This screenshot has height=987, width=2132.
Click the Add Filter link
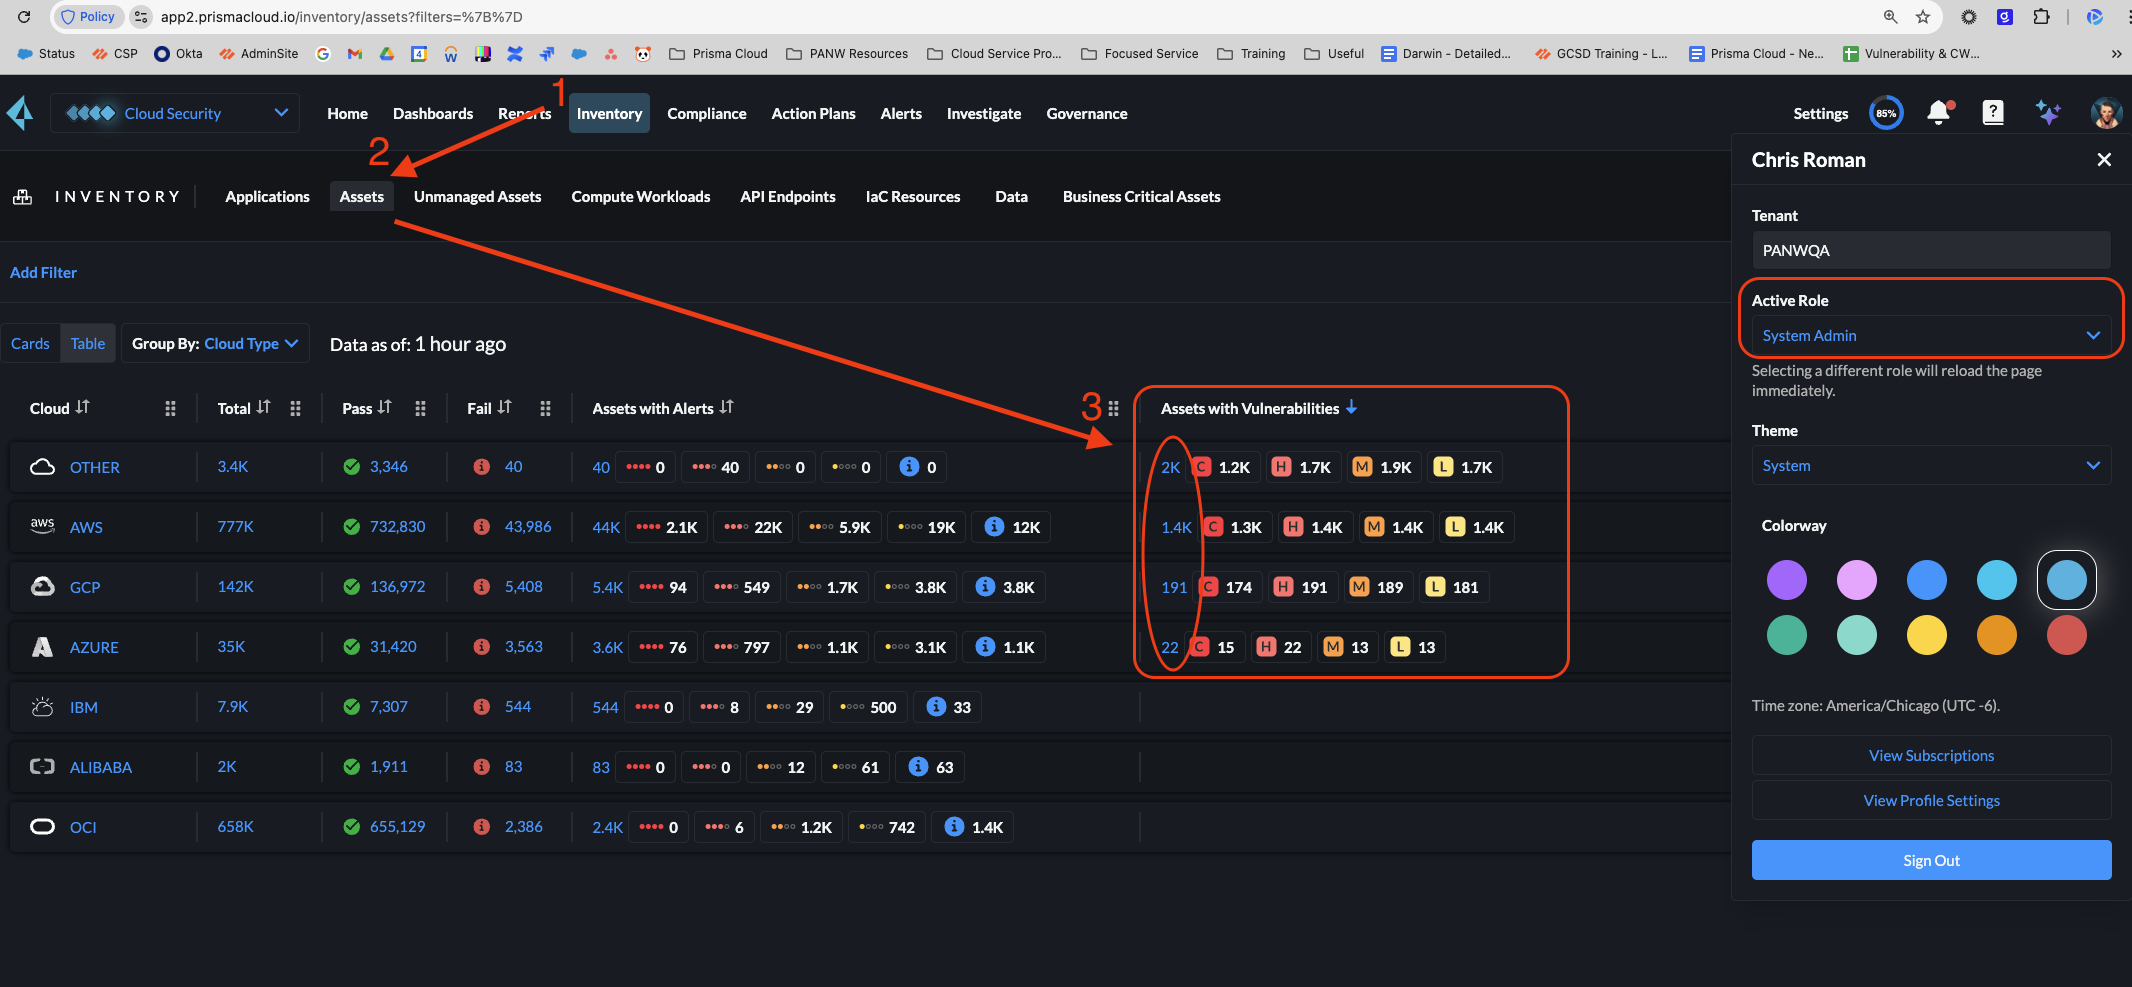[x=43, y=273]
